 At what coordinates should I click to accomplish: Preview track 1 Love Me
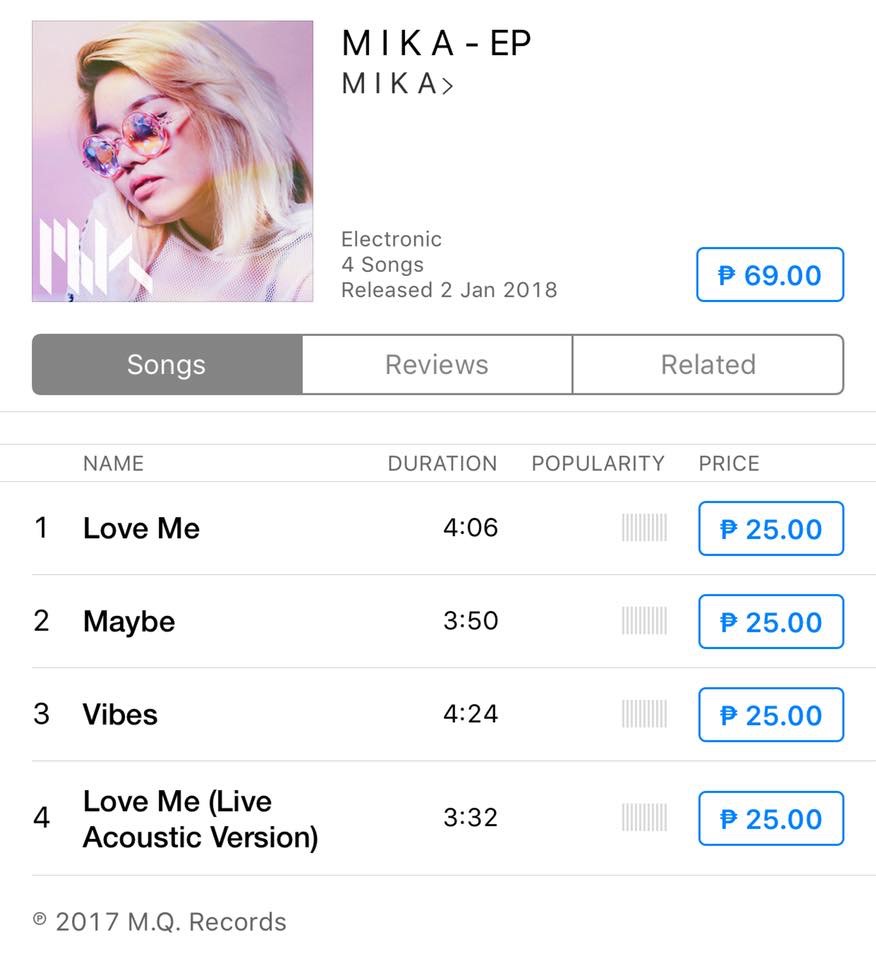pos(141,528)
